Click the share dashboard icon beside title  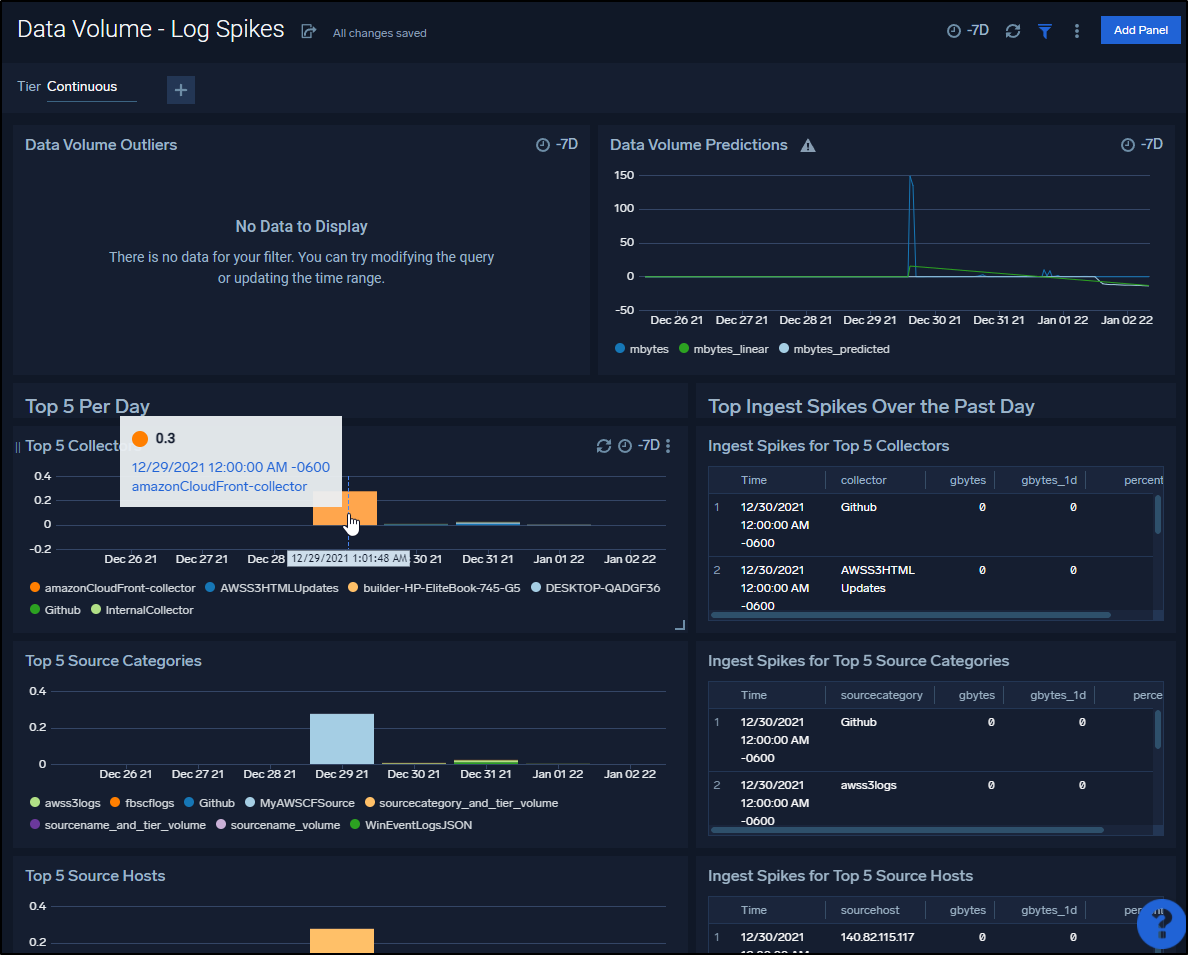coord(308,31)
